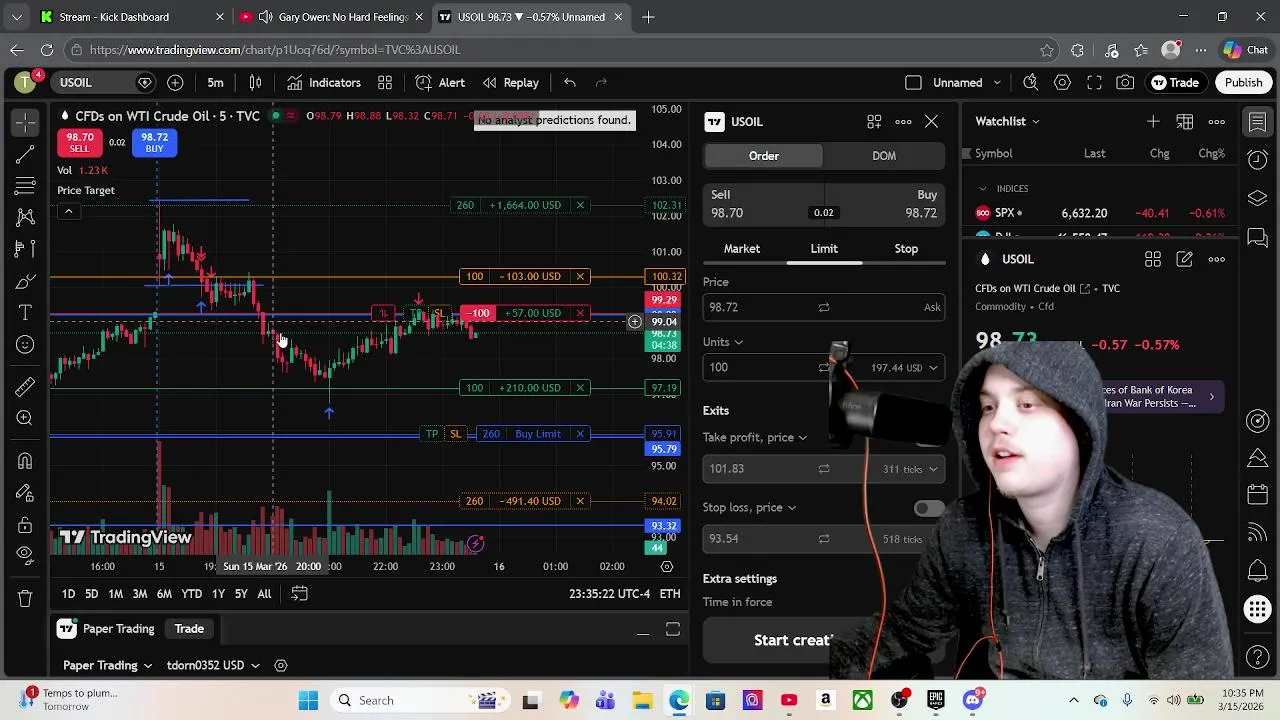The image size is (1280, 720).
Task: Switch to the DOM tab
Action: [x=884, y=156]
